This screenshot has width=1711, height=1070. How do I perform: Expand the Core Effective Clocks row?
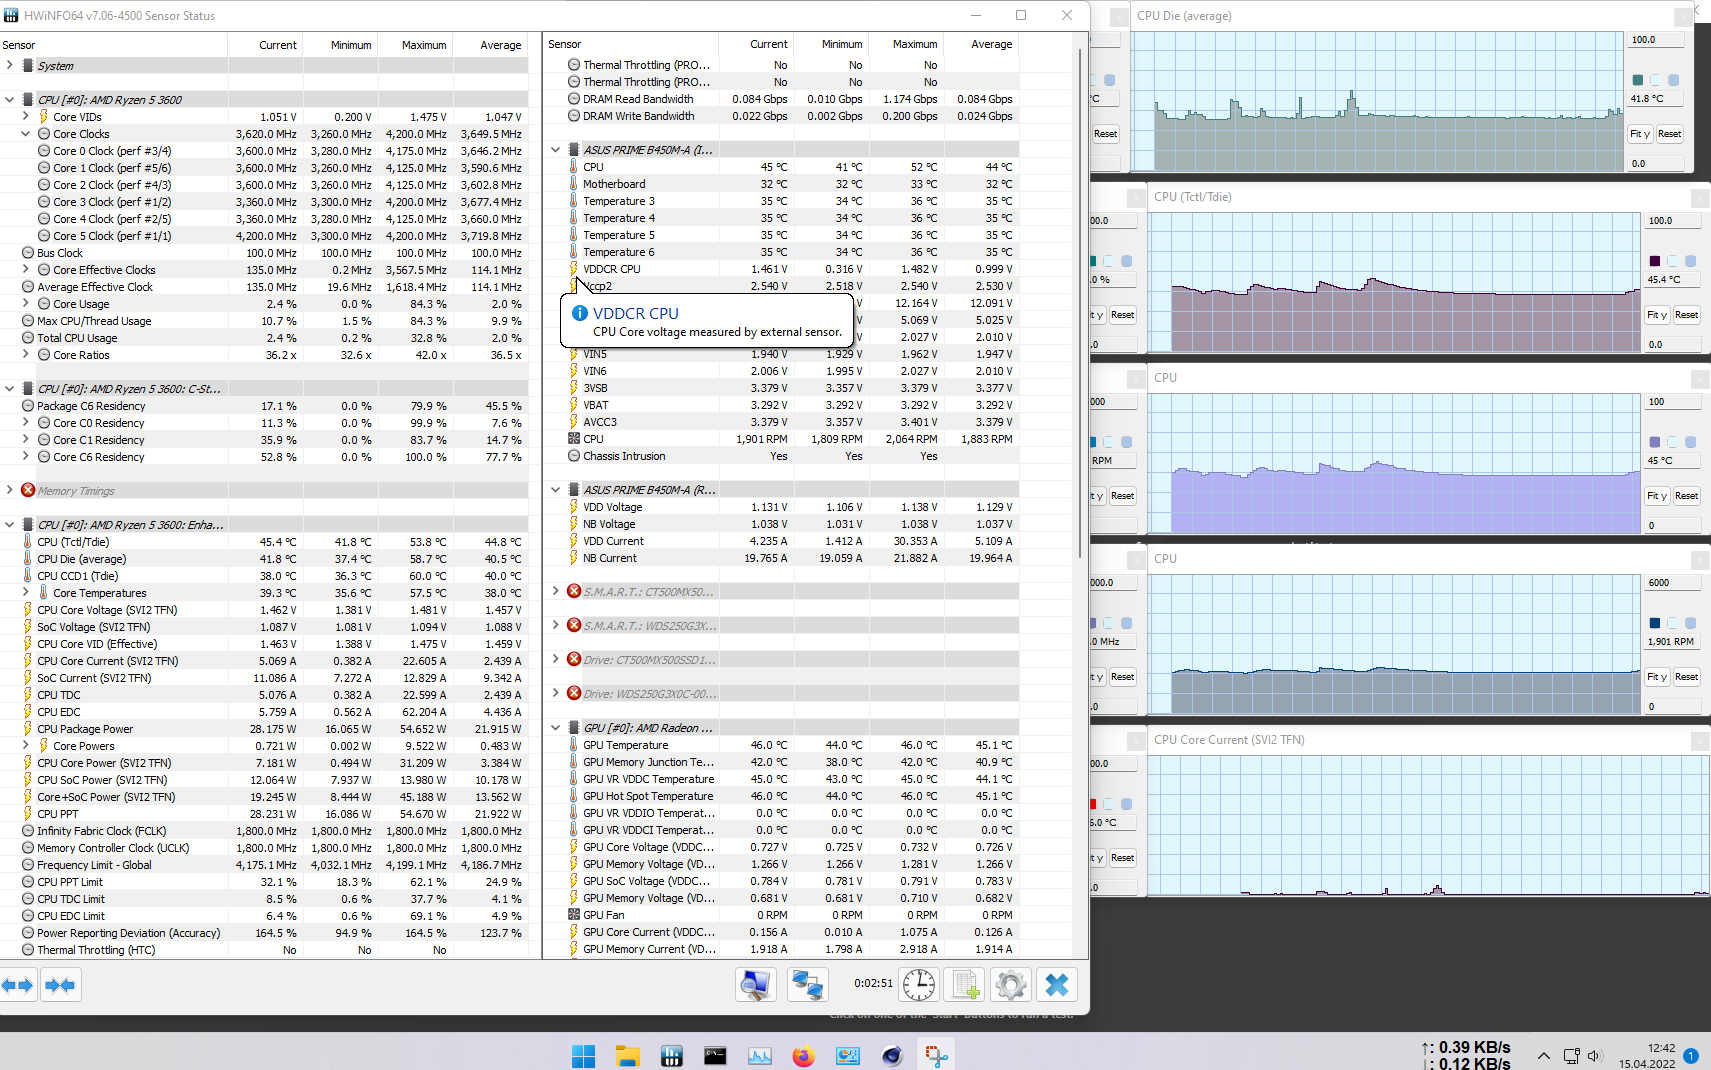pyautogui.click(x=25, y=270)
